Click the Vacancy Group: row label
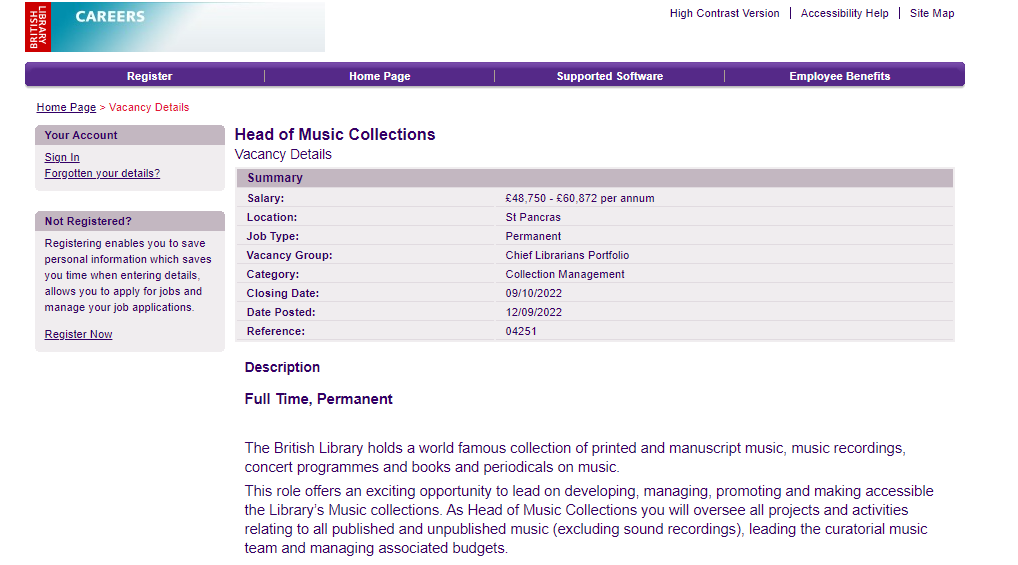The height and width of the screenshot is (565, 1018). [290, 255]
